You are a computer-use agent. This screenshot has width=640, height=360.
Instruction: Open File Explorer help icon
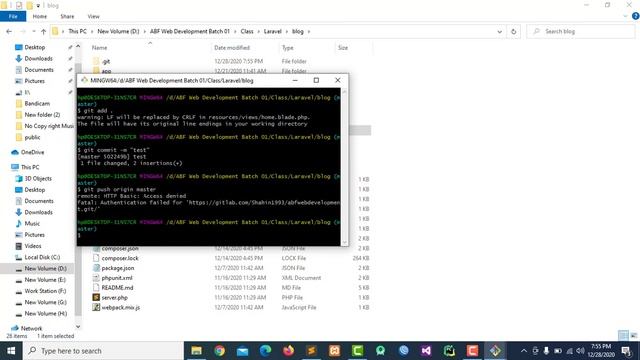[x=636, y=16]
